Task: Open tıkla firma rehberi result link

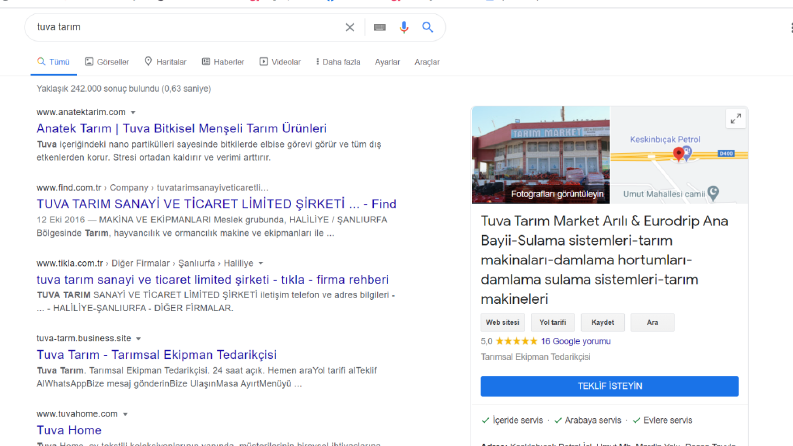Action: [212, 280]
